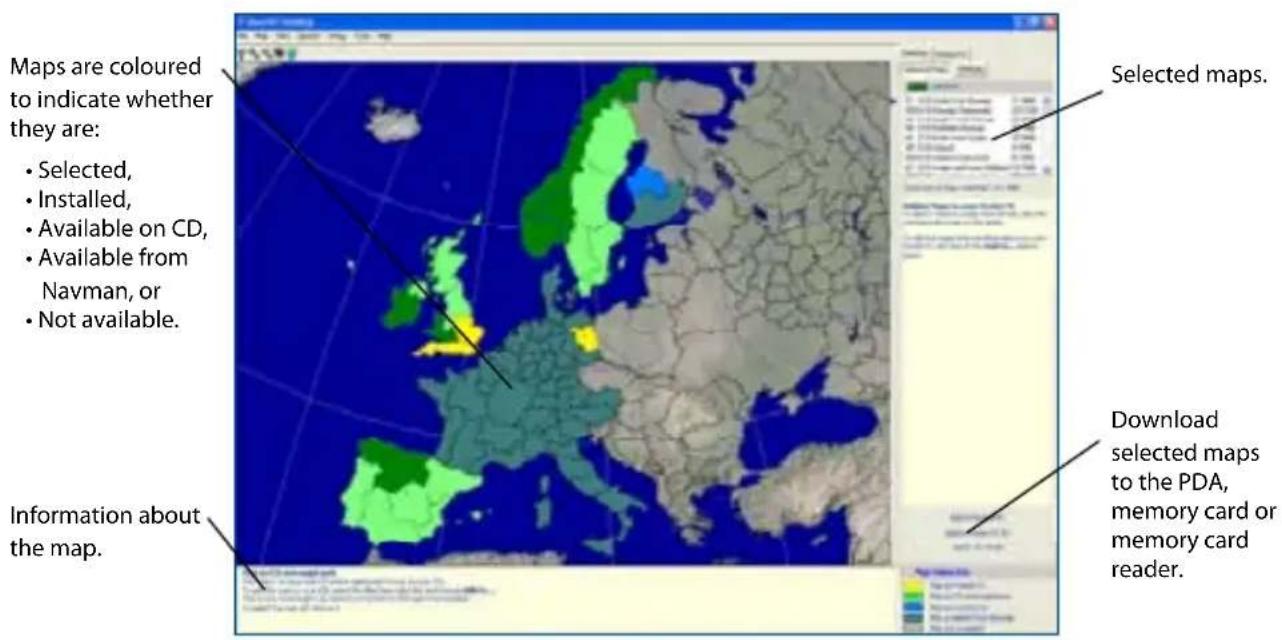
Task: Click the grey swatch in the map colour key
Action: pyautogui.click(x=914, y=628)
